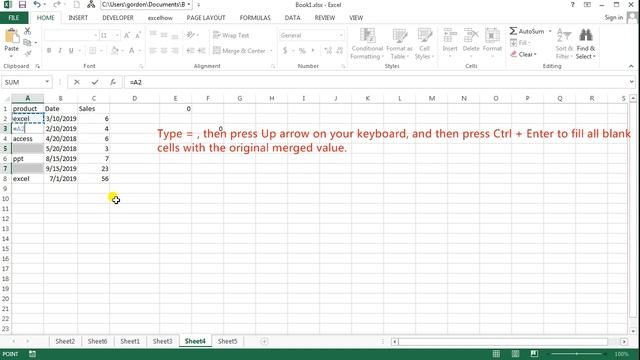Open the file path dropdown in toolbar
The width and height of the screenshot is (640, 360).
pyautogui.click(x=189, y=5)
